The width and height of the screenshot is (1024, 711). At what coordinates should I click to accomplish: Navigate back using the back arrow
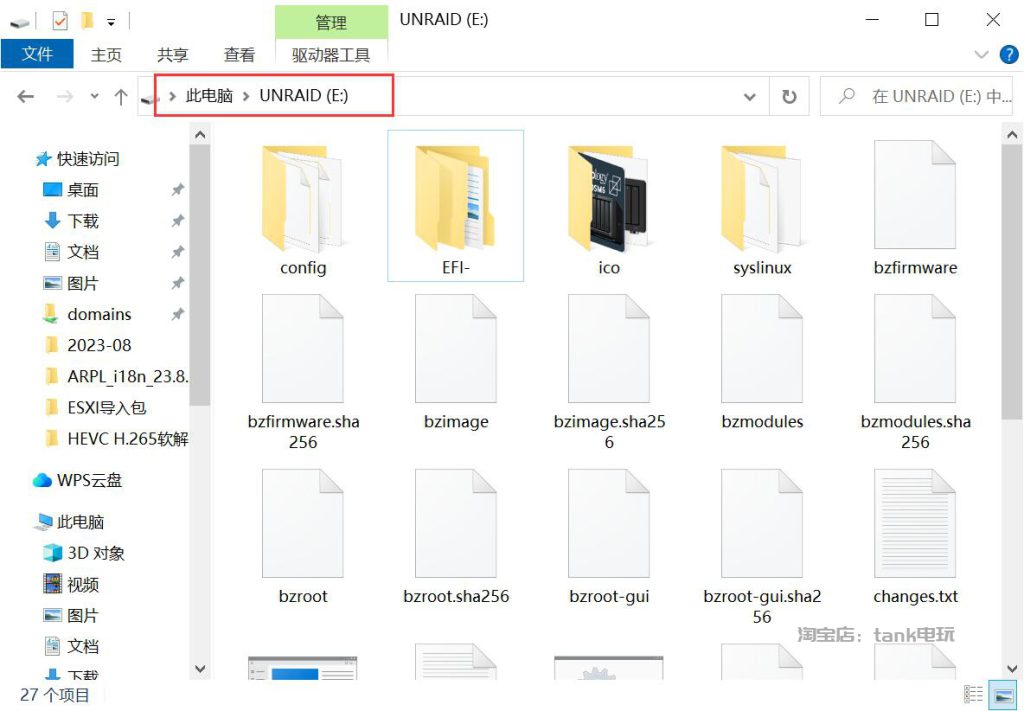coord(25,96)
